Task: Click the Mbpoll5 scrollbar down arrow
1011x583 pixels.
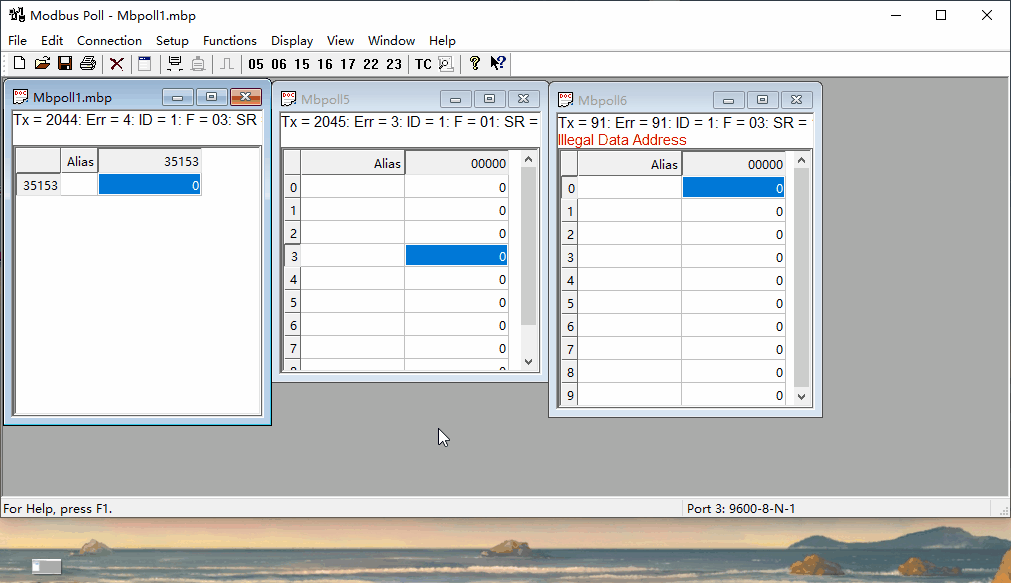Action: (529, 362)
